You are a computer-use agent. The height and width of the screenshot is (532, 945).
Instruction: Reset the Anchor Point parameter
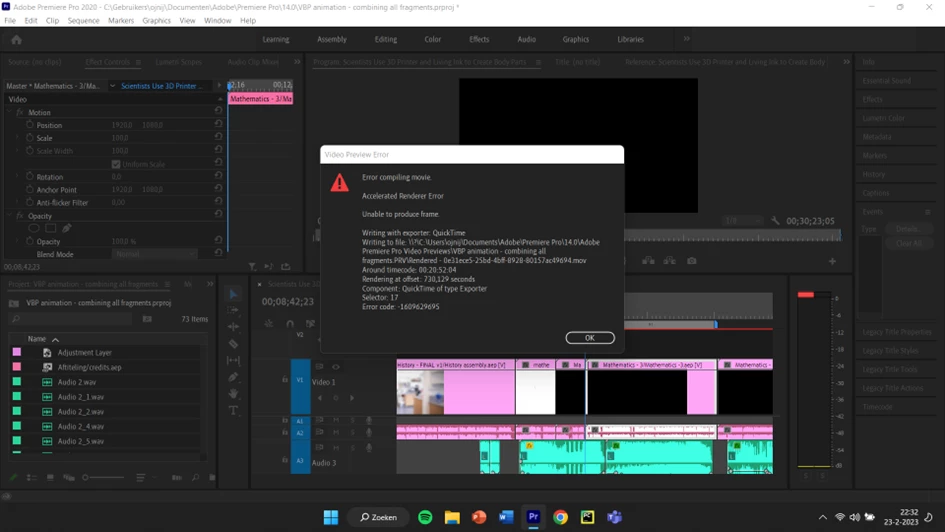(x=218, y=189)
